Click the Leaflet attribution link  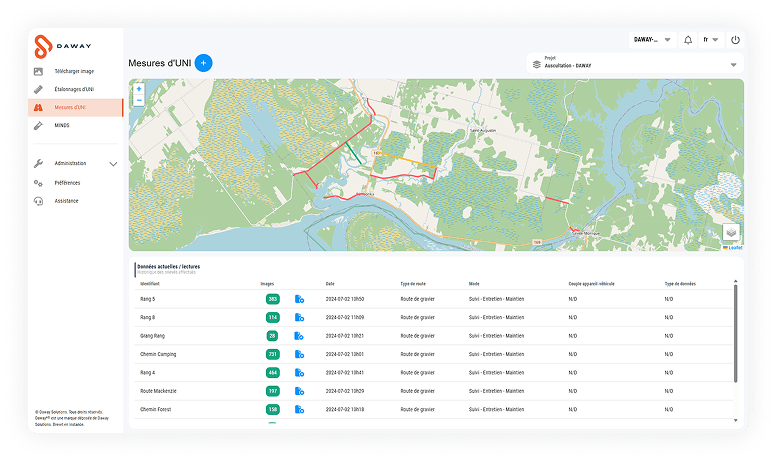tap(733, 247)
